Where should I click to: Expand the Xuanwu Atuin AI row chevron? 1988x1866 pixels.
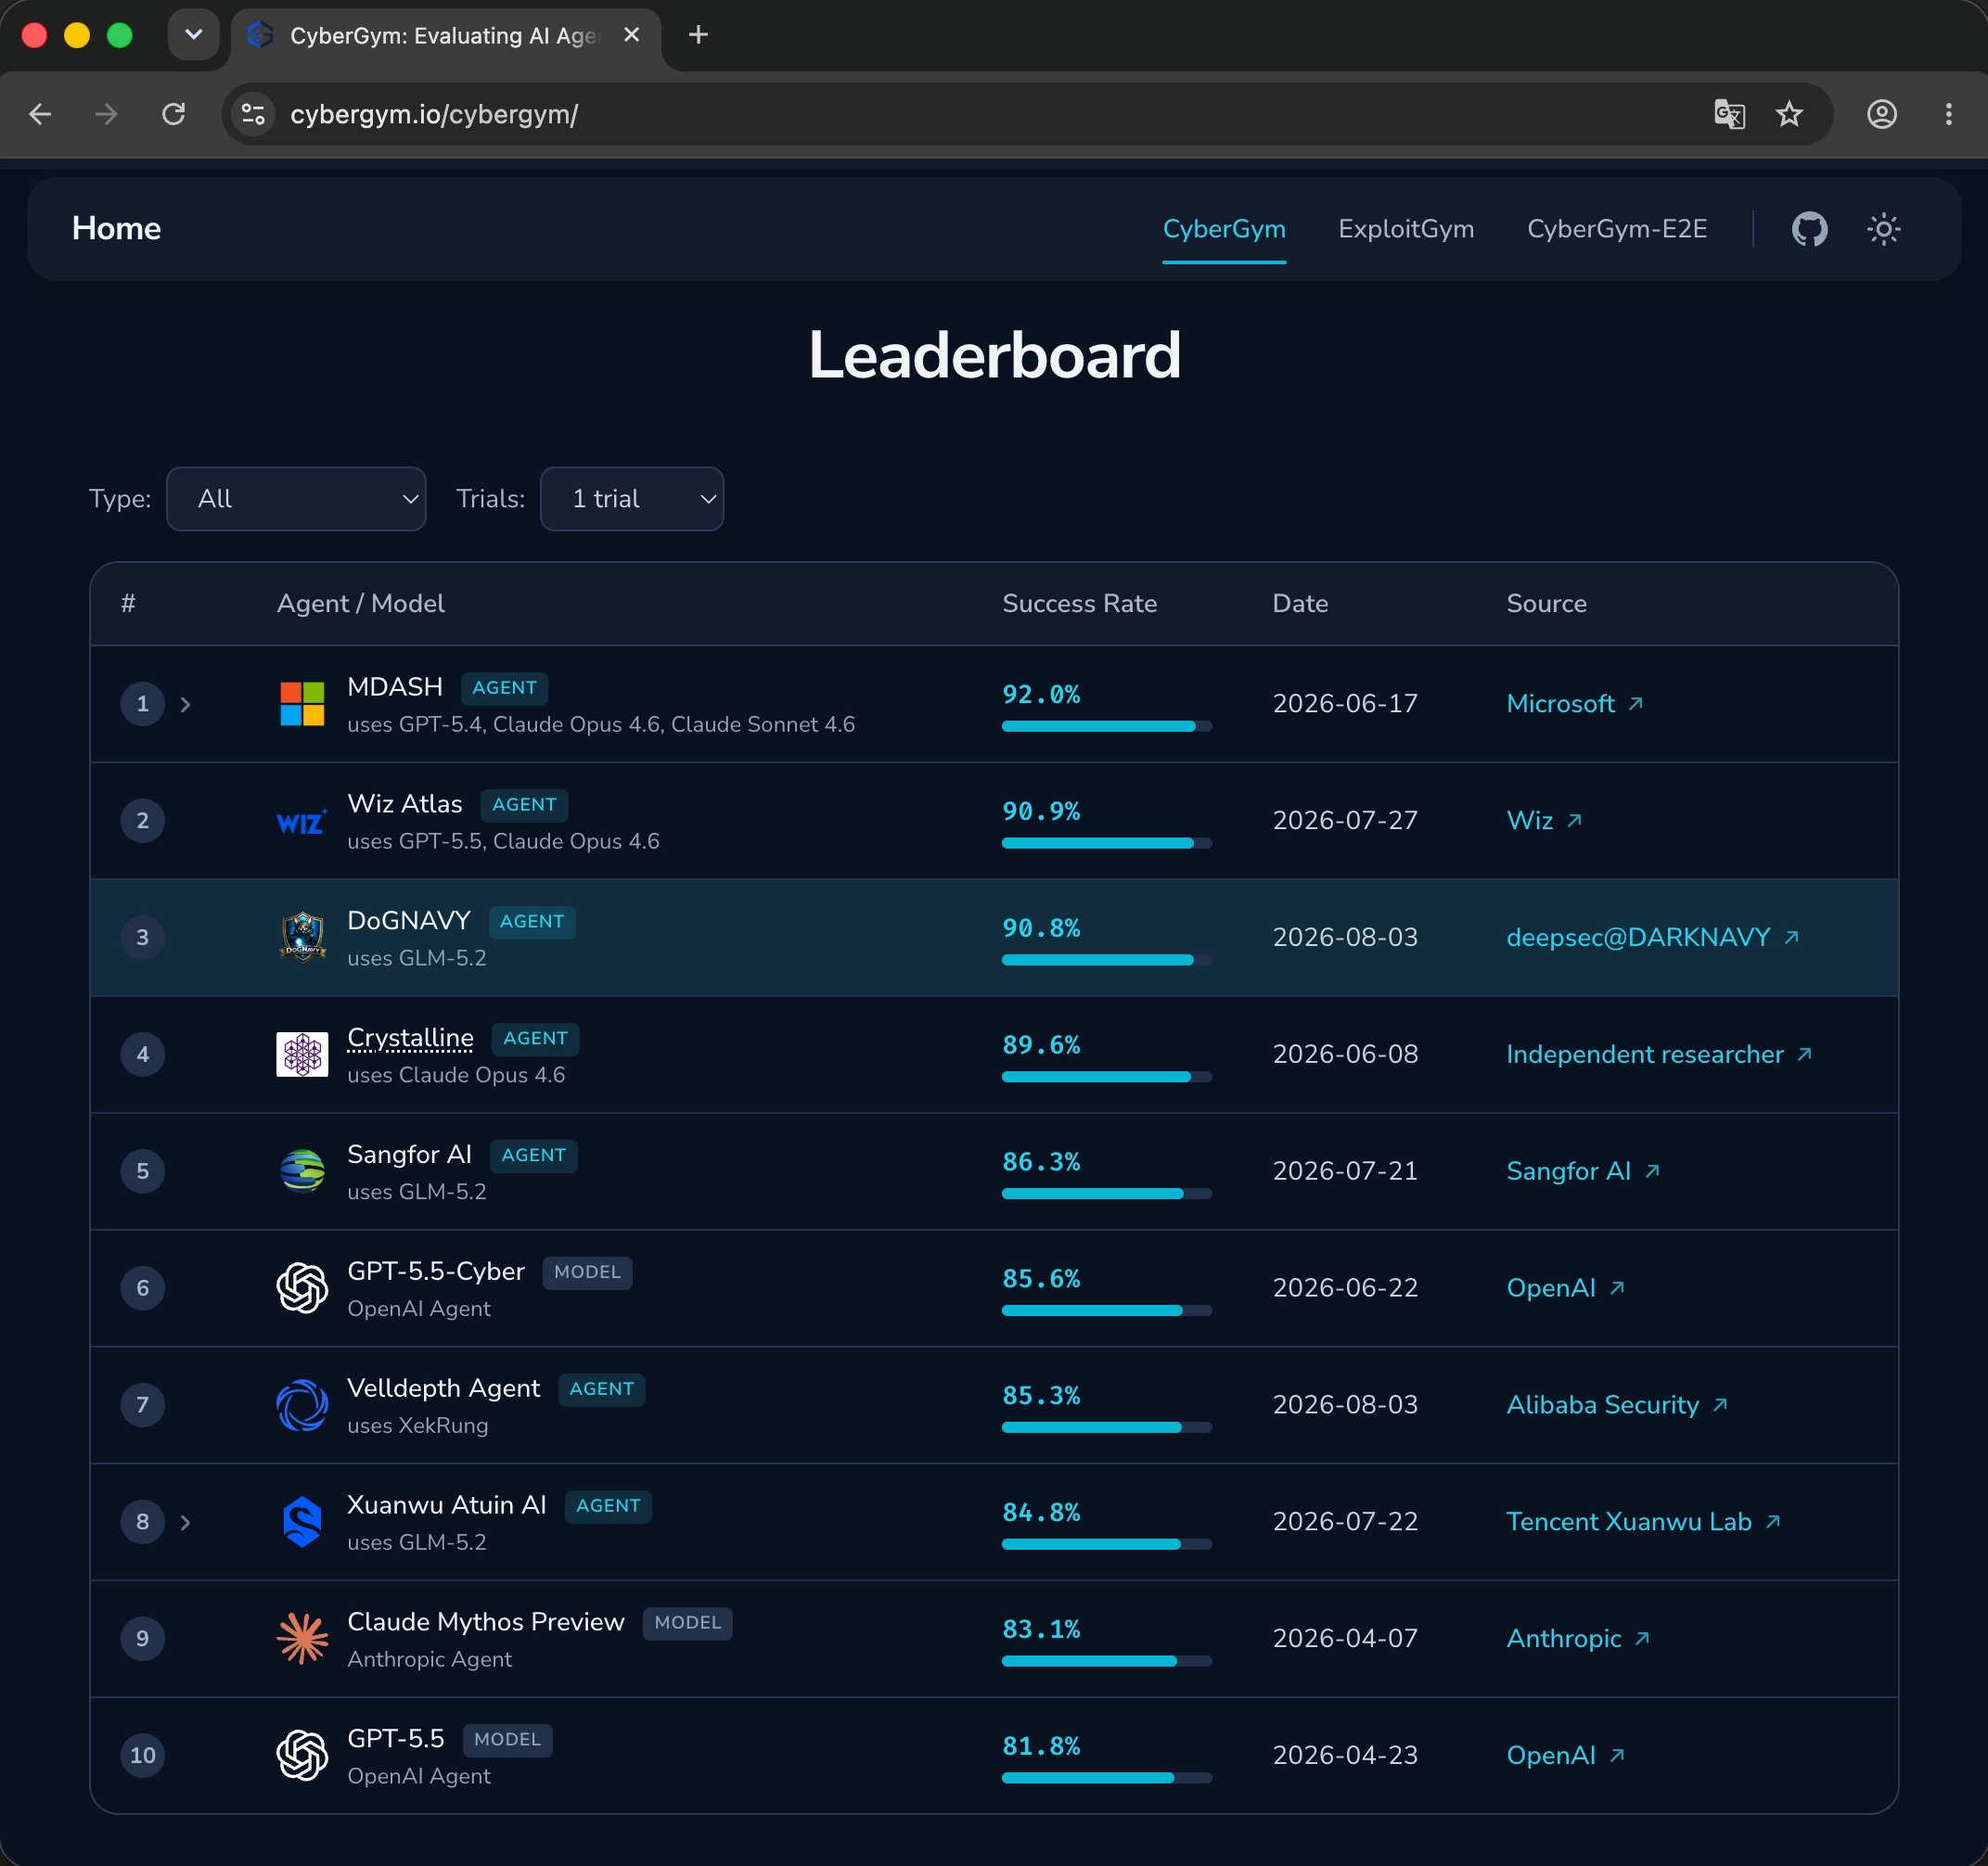click(x=185, y=1522)
